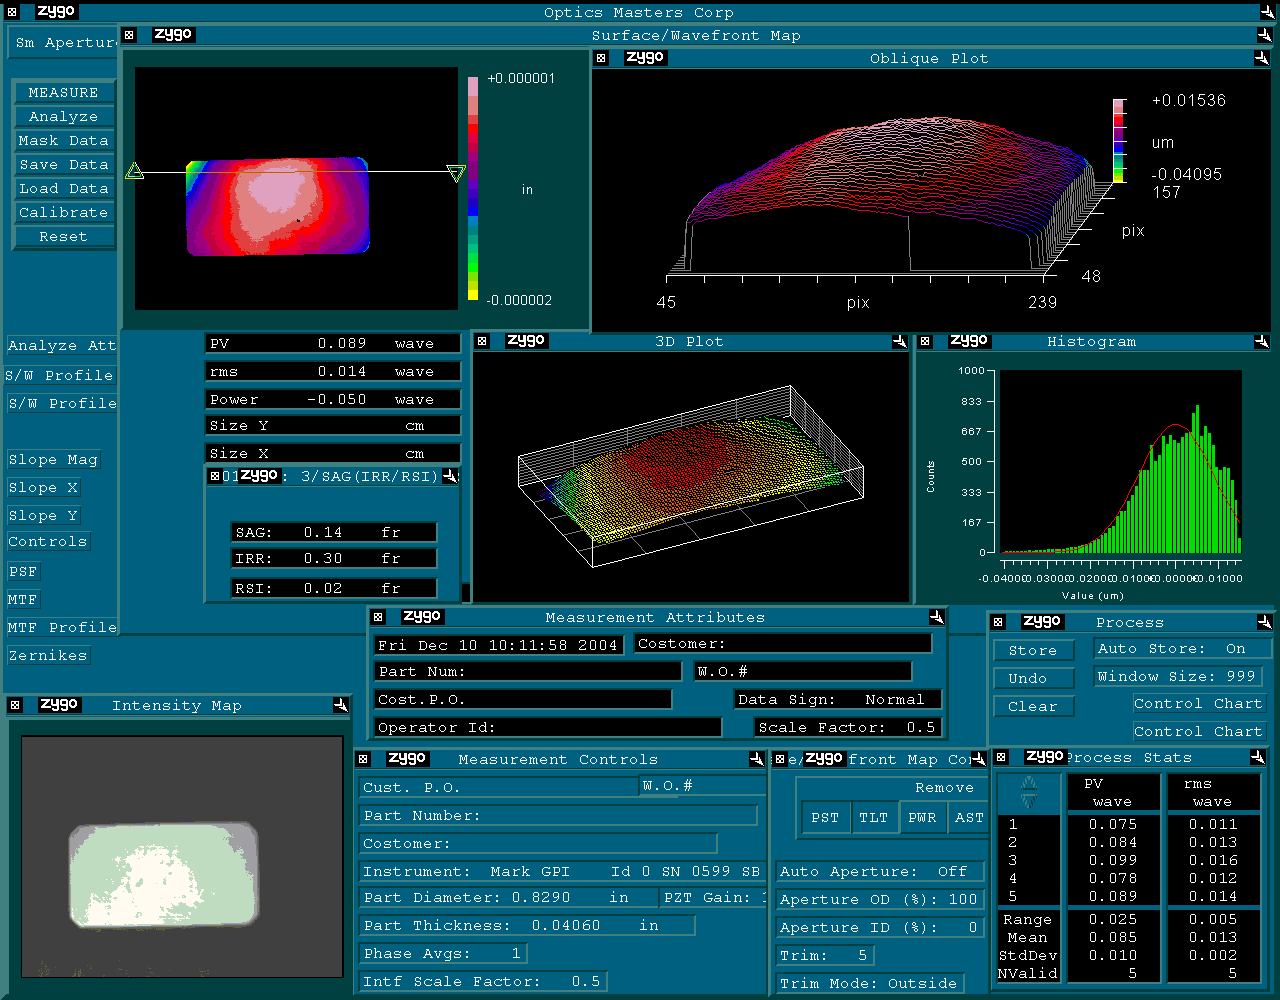Toggle PST removal
The width and height of the screenshot is (1280, 1000).
[825, 817]
